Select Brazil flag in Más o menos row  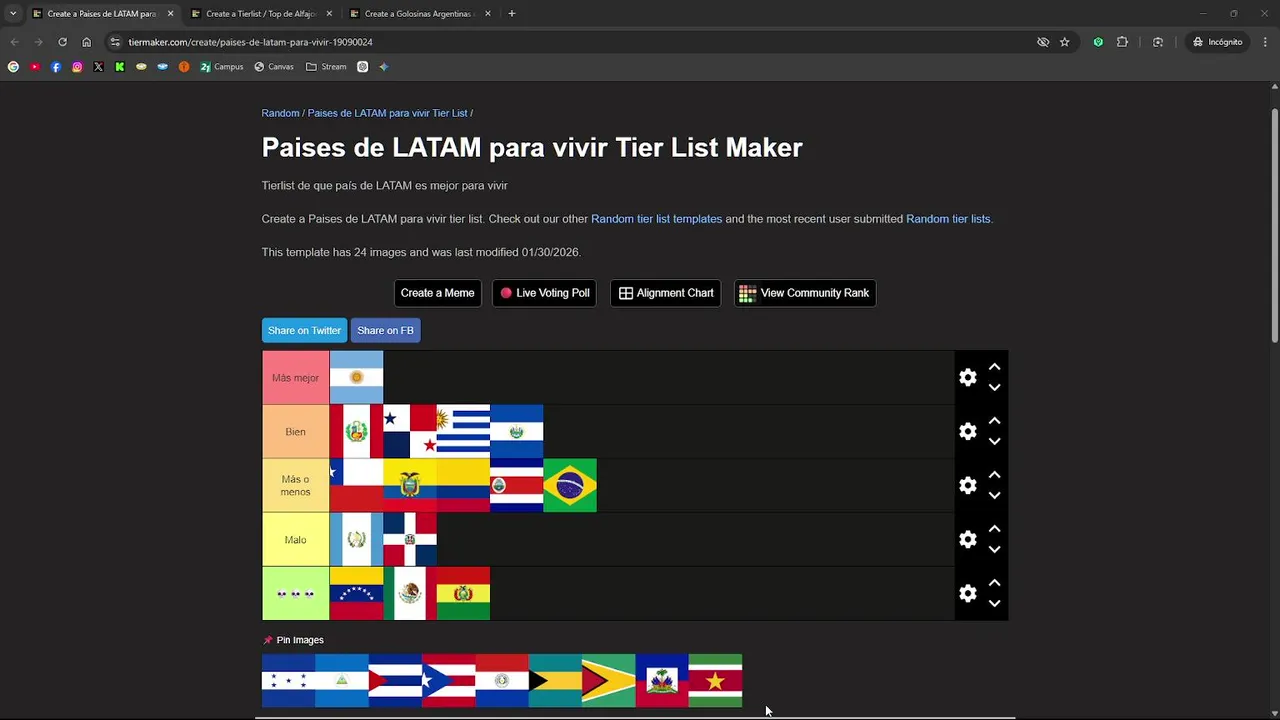pos(570,486)
